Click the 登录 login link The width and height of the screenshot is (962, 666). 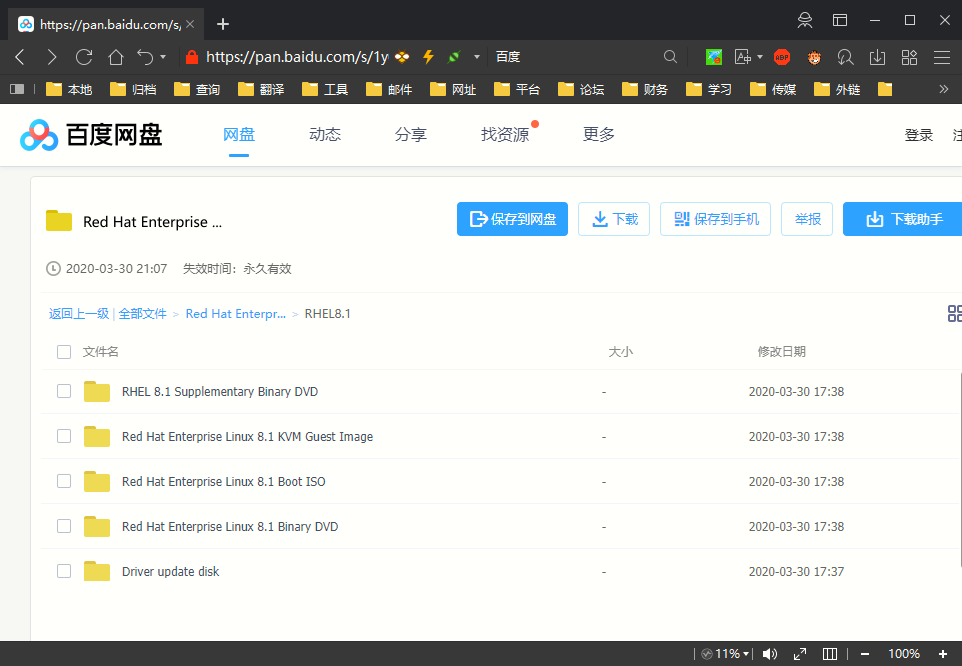pyautogui.click(x=918, y=135)
